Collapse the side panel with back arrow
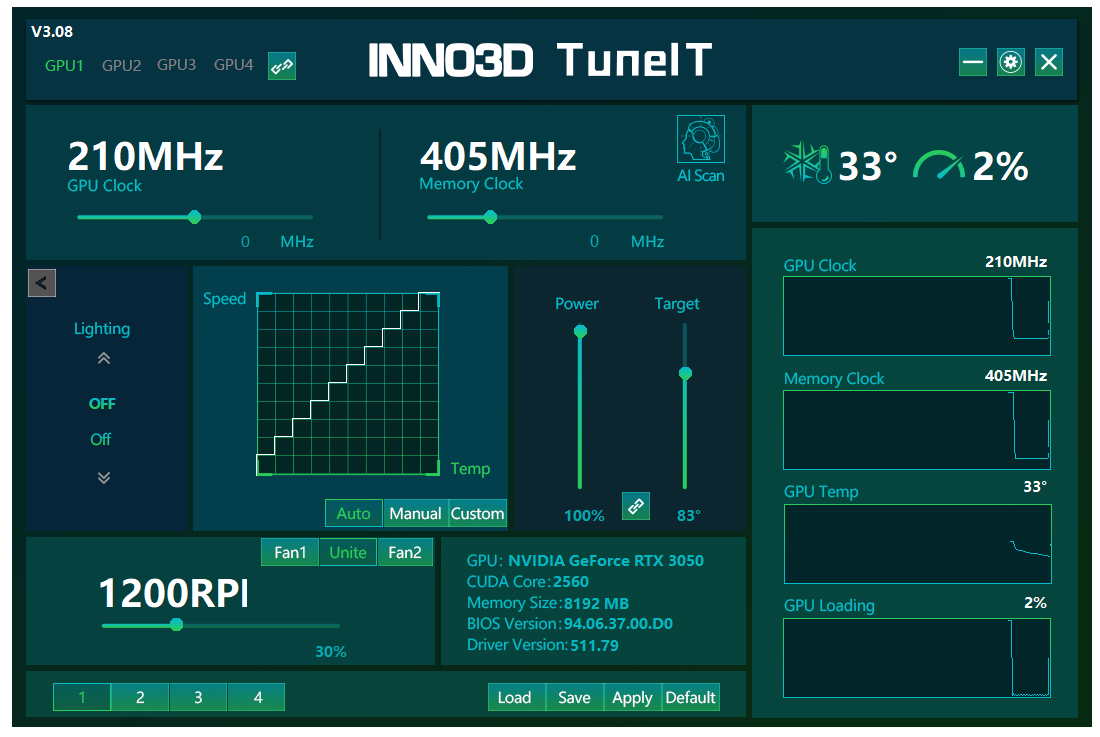This screenshot has height=737, width=1100. coord(41,283)
